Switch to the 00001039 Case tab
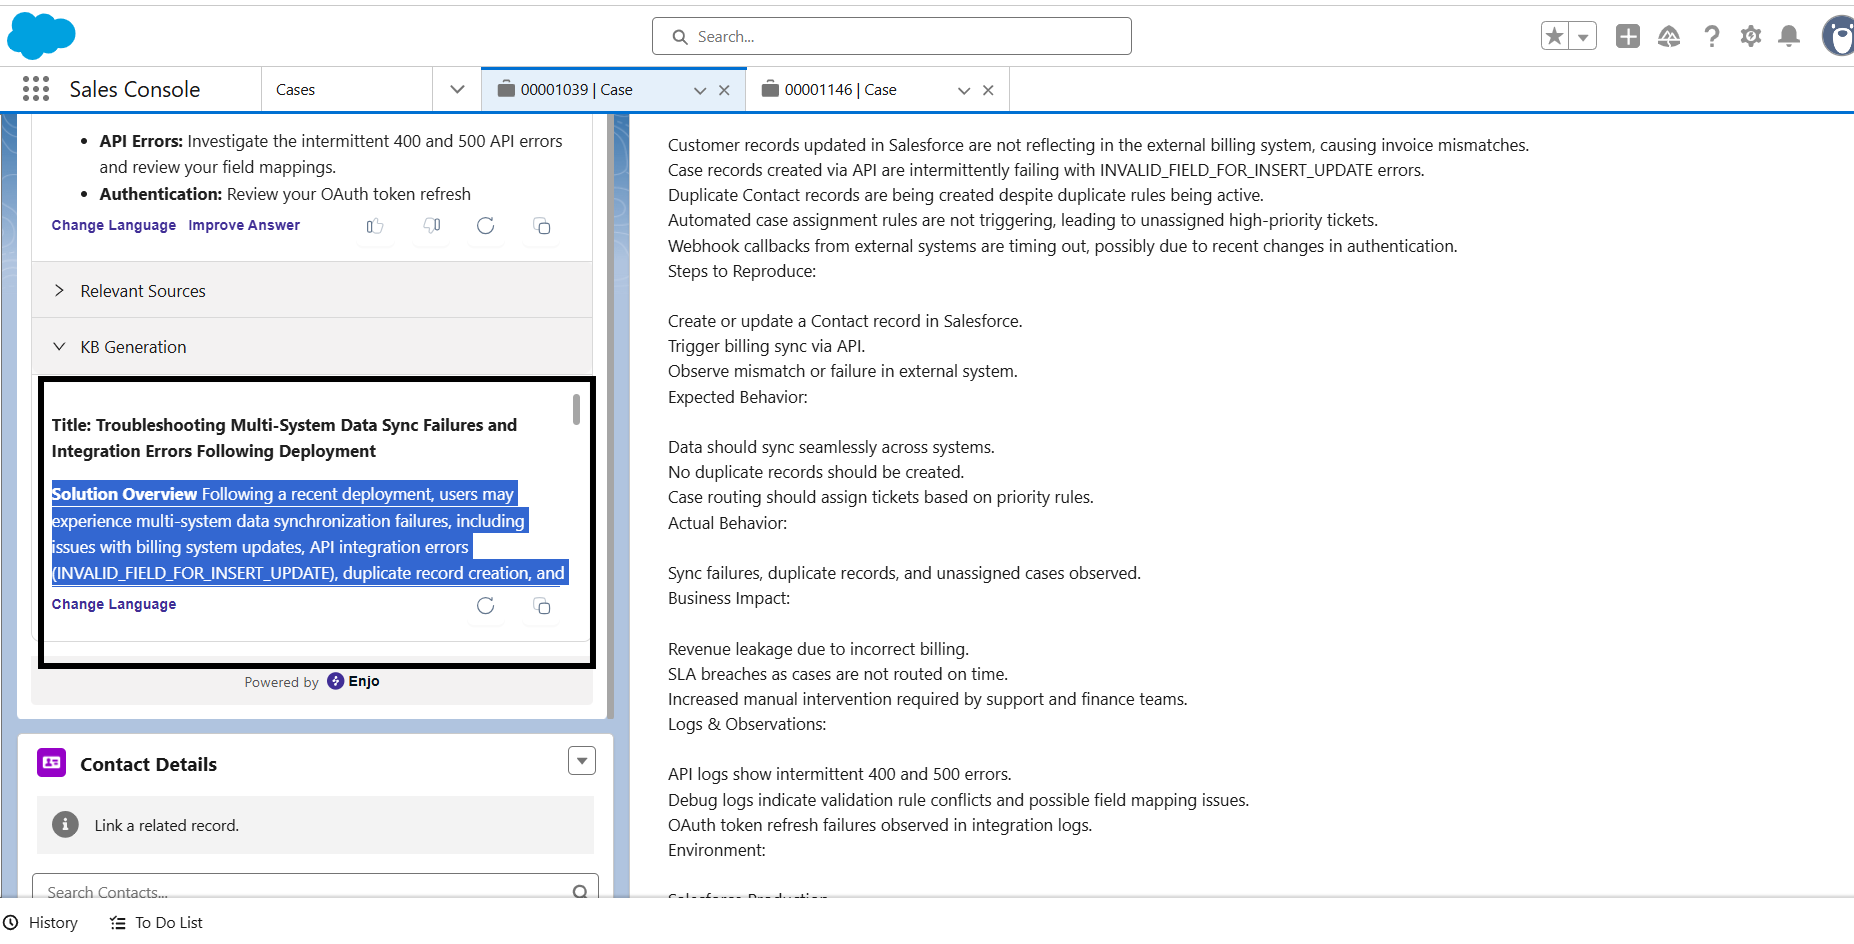The image size is (1854, 944). click(577, 89)
